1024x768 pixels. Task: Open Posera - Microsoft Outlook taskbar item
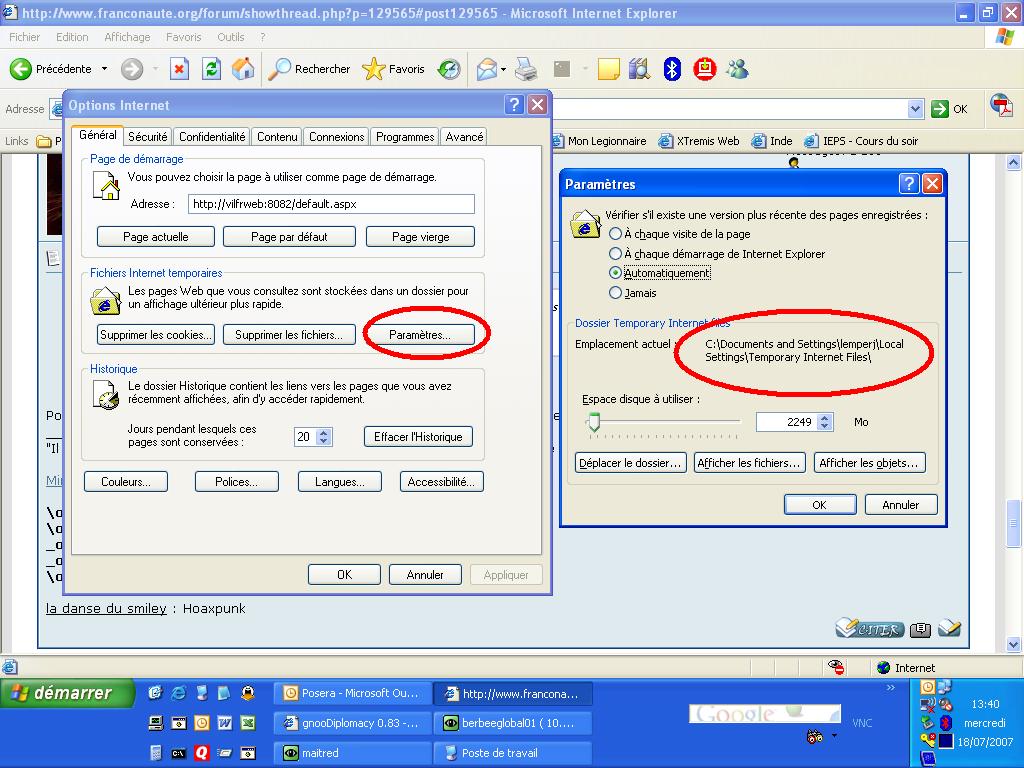point(353,693)
